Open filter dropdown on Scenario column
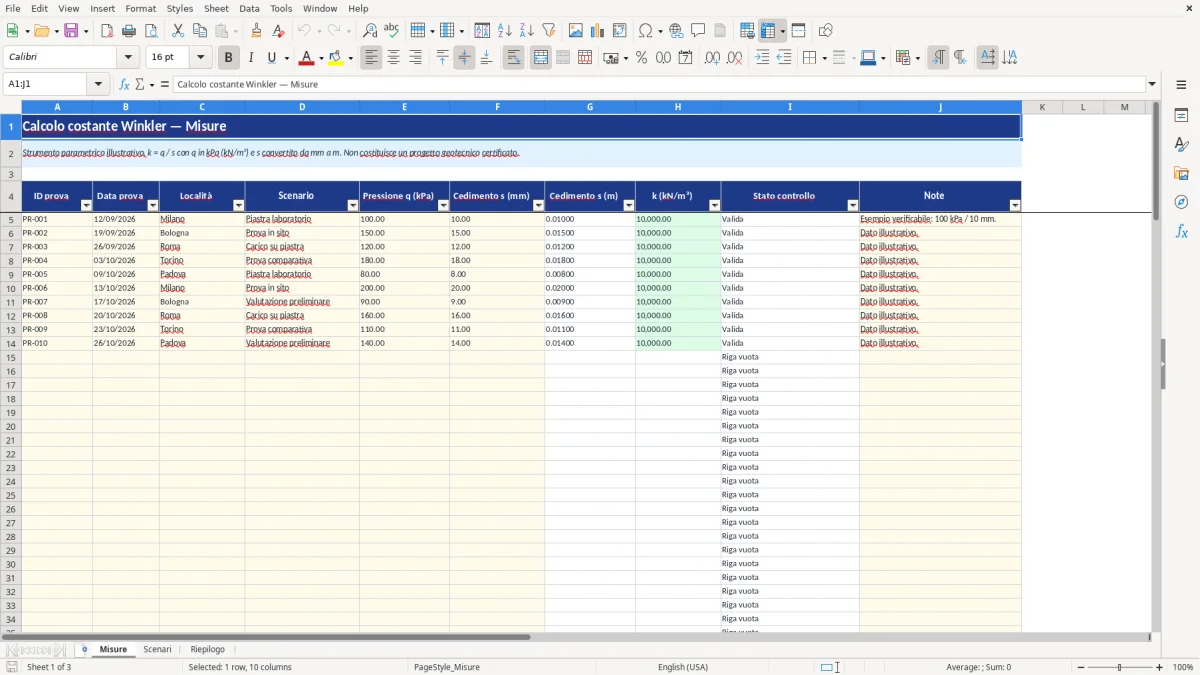 tap(353, 205)
